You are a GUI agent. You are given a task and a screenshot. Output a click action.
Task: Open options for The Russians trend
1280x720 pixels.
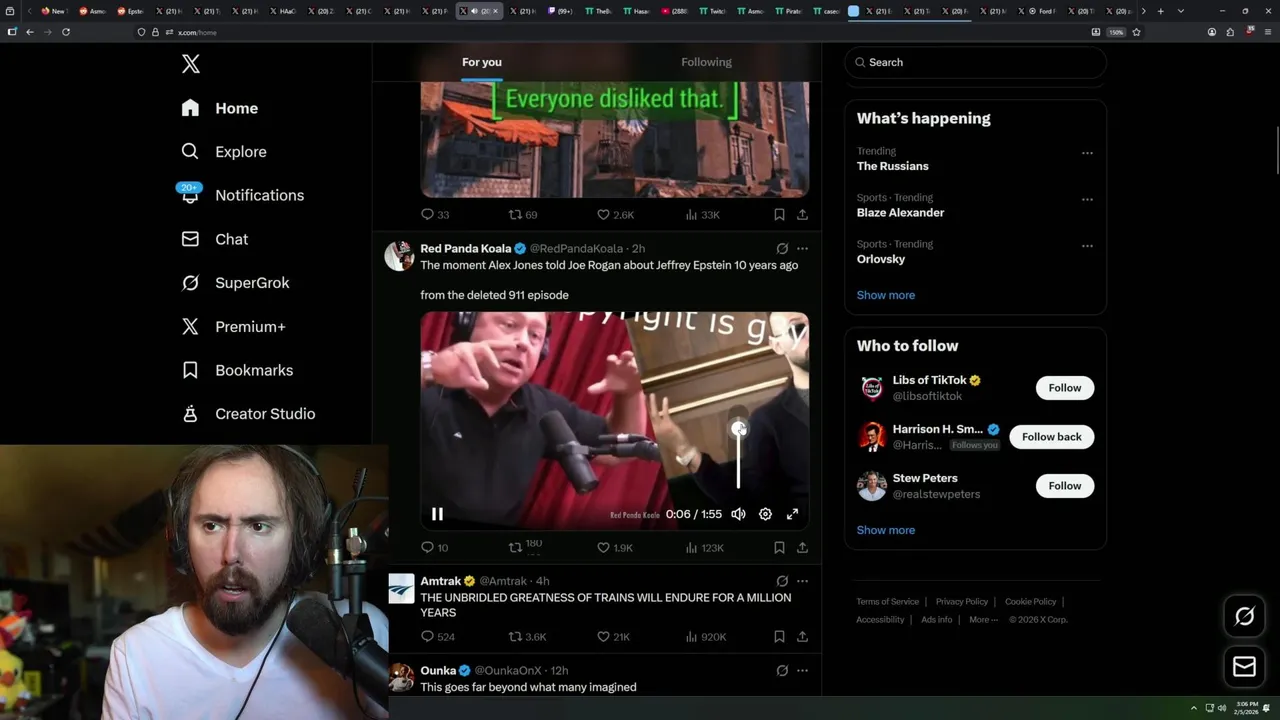(1087, 153)
